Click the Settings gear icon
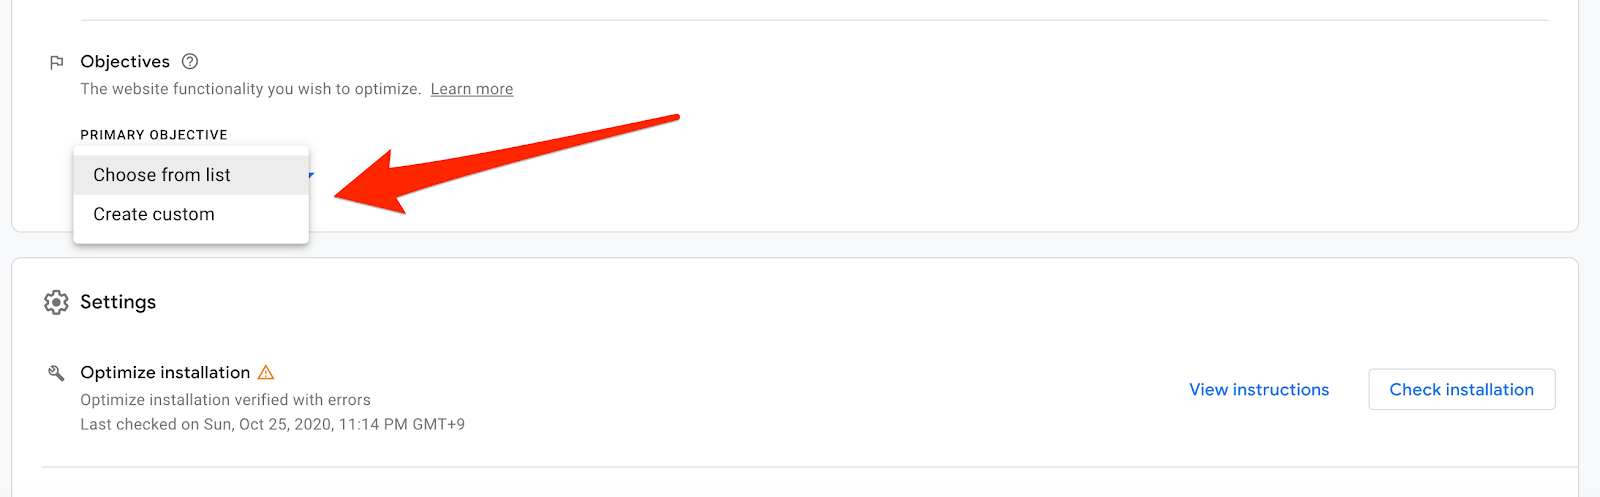Screen dimensions: 1600x497 [x=56, y=302]
